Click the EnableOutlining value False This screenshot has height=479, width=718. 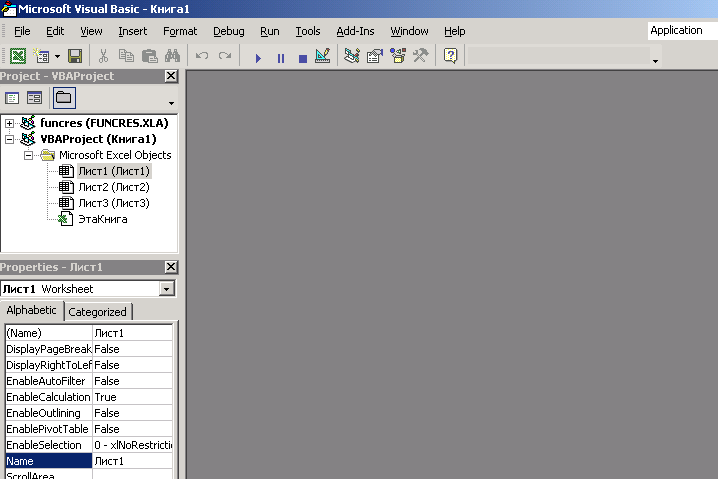(132, 413)
